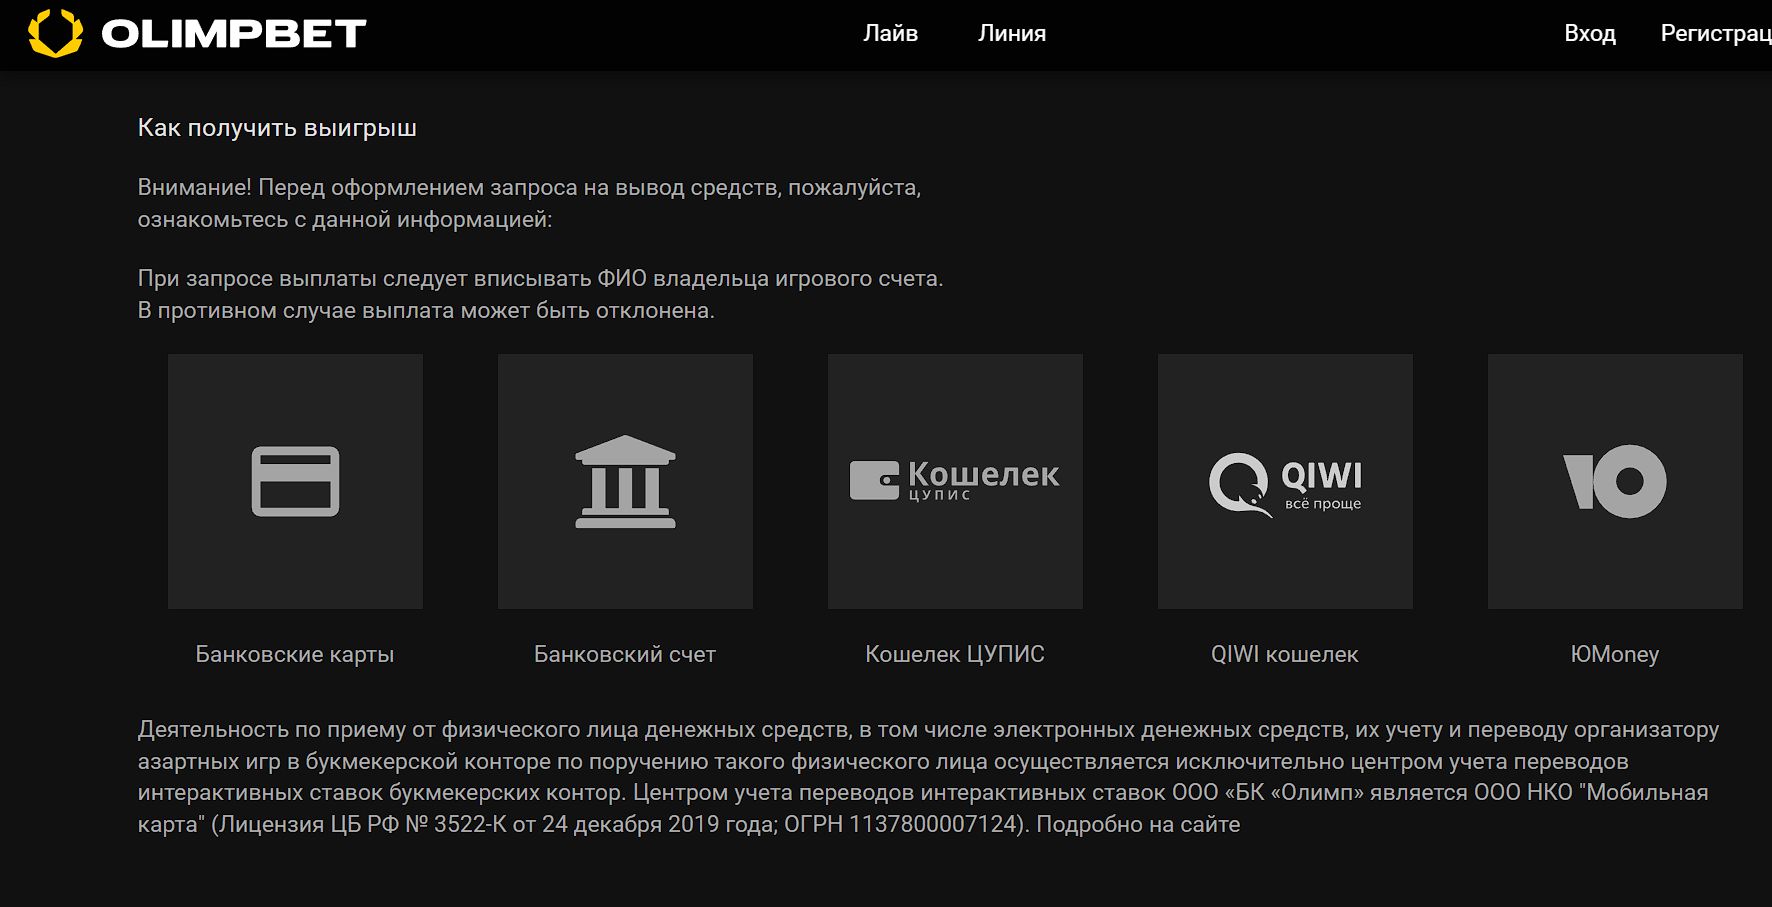Click the Вход login link

1590,33
